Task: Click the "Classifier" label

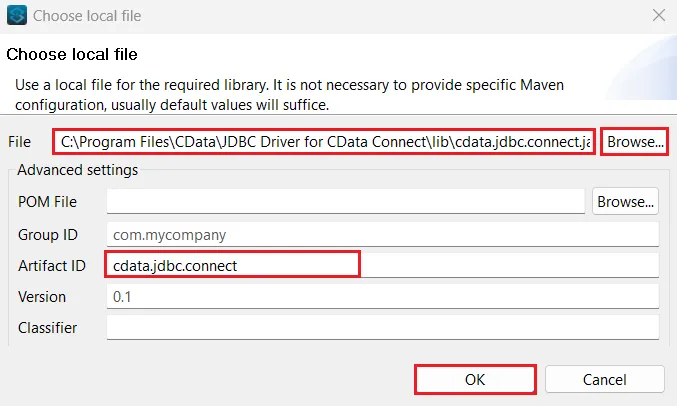Action: pos(47,327)
